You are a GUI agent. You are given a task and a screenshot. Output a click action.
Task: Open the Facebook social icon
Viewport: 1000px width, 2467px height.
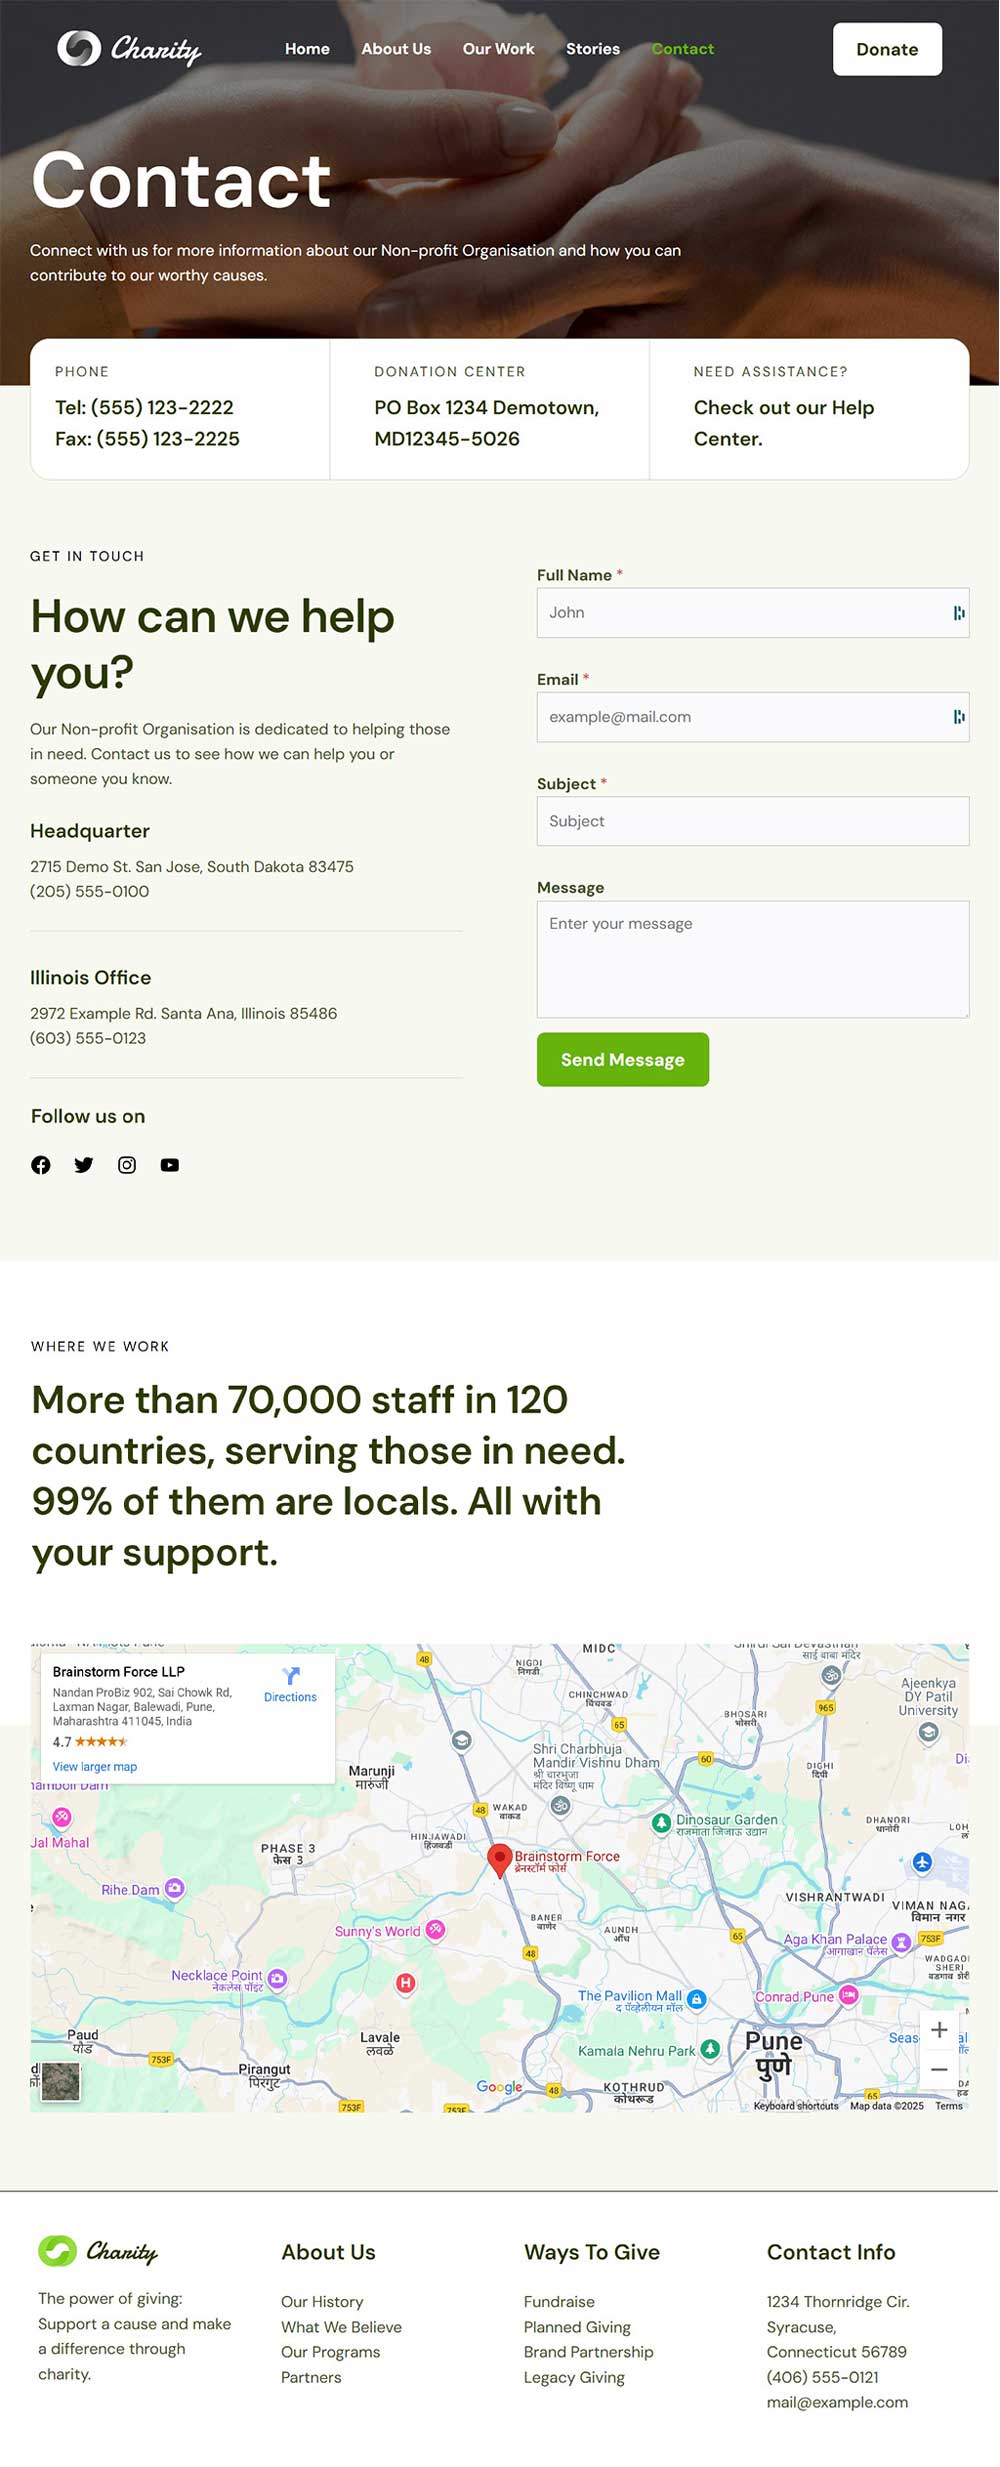pos(40,1165)
